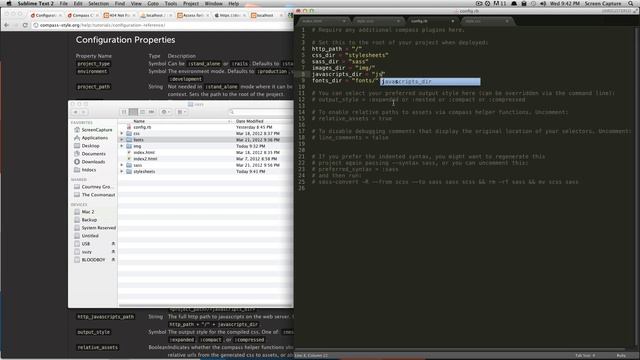Expand the sass folder in Finder
Image resolution: width=640 pixels, height=360 pixels.
122,165
